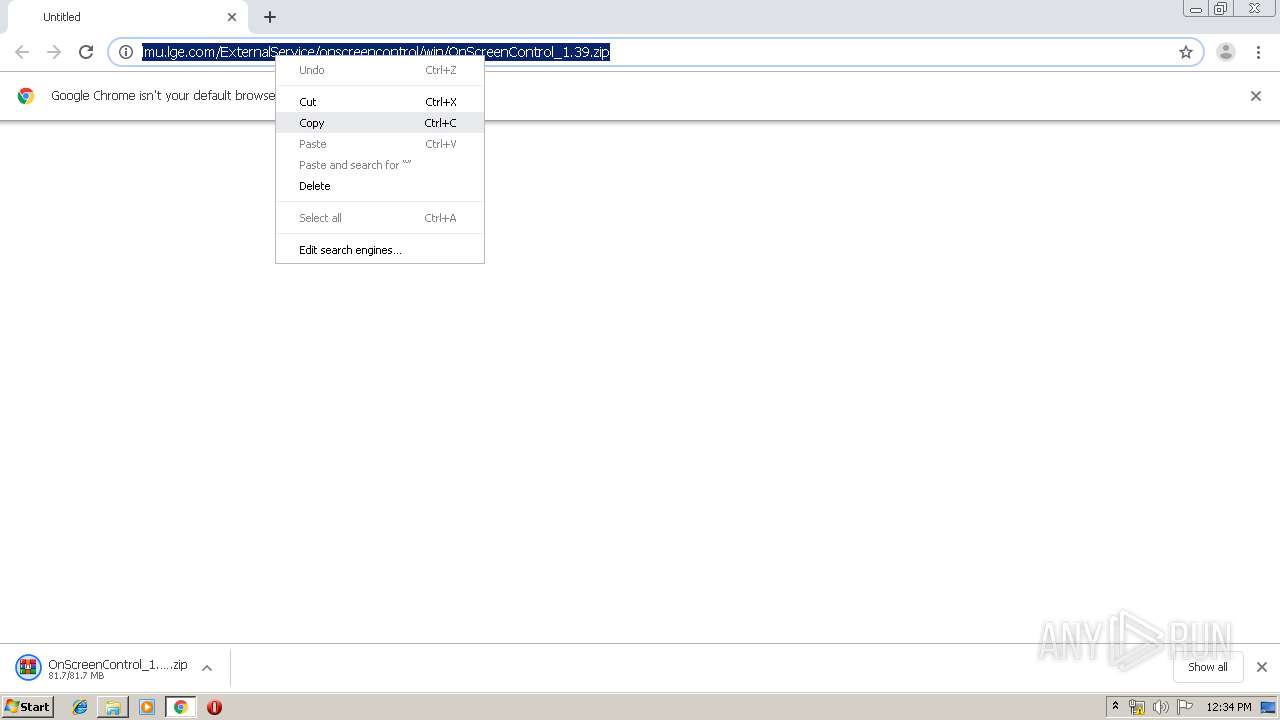Close the downloads shelf

(1262, 667)
